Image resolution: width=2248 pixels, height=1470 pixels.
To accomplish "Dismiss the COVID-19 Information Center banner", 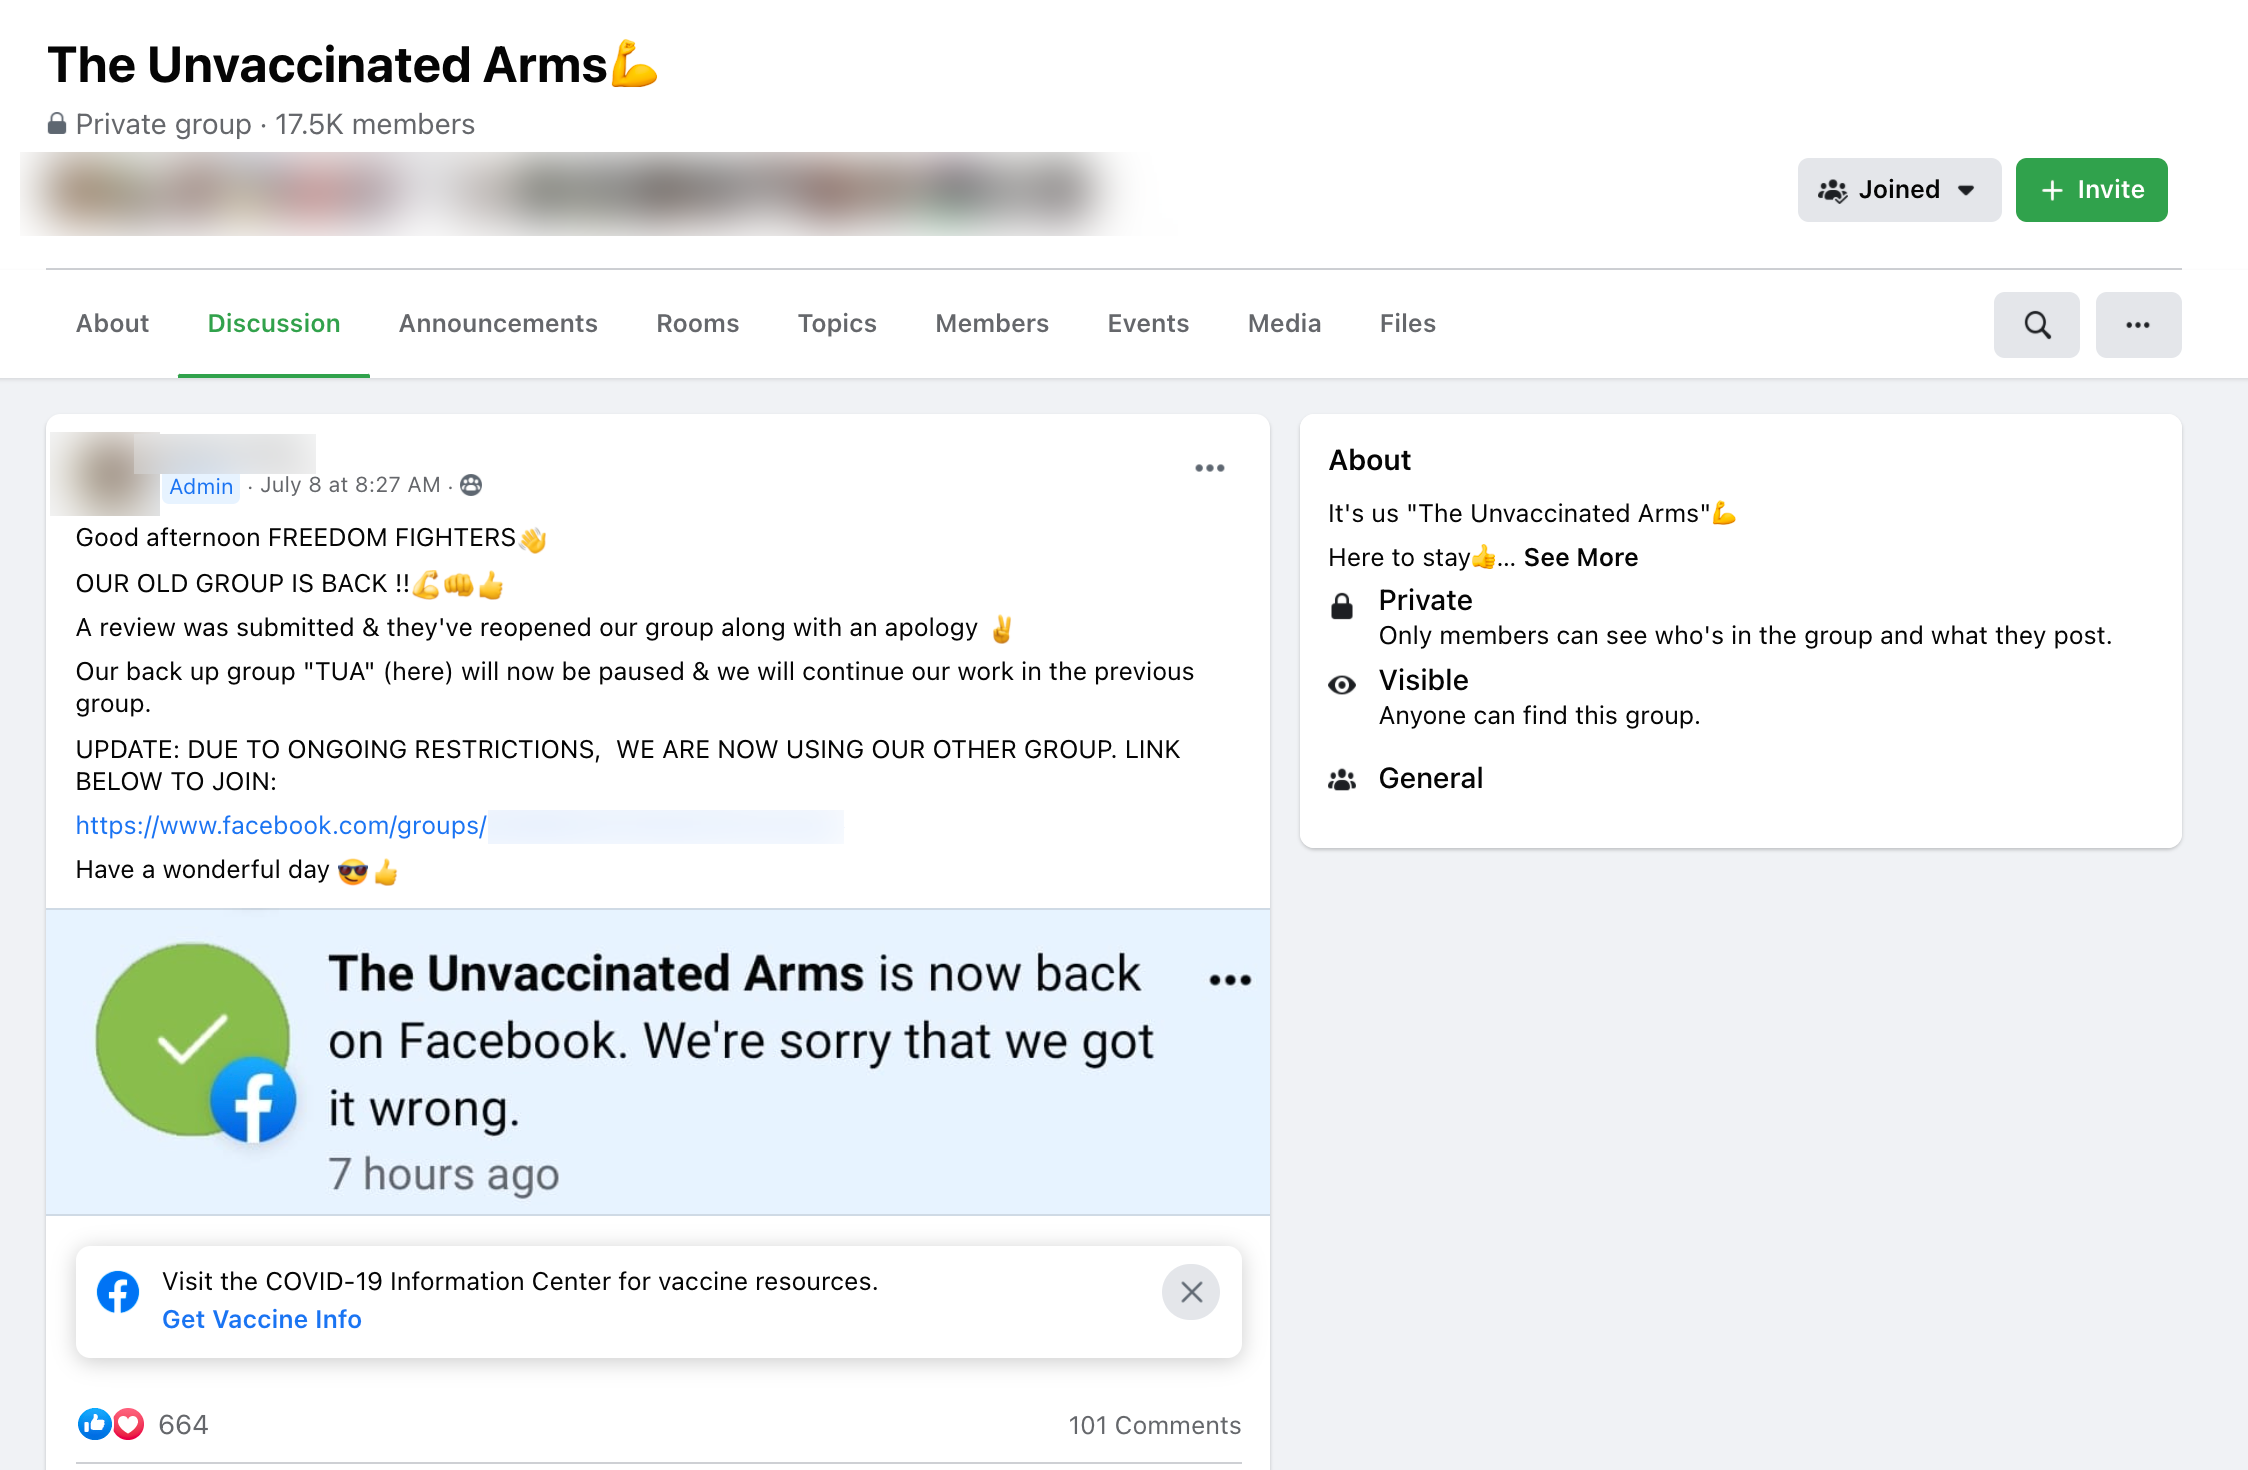I will point(1190,1292).
